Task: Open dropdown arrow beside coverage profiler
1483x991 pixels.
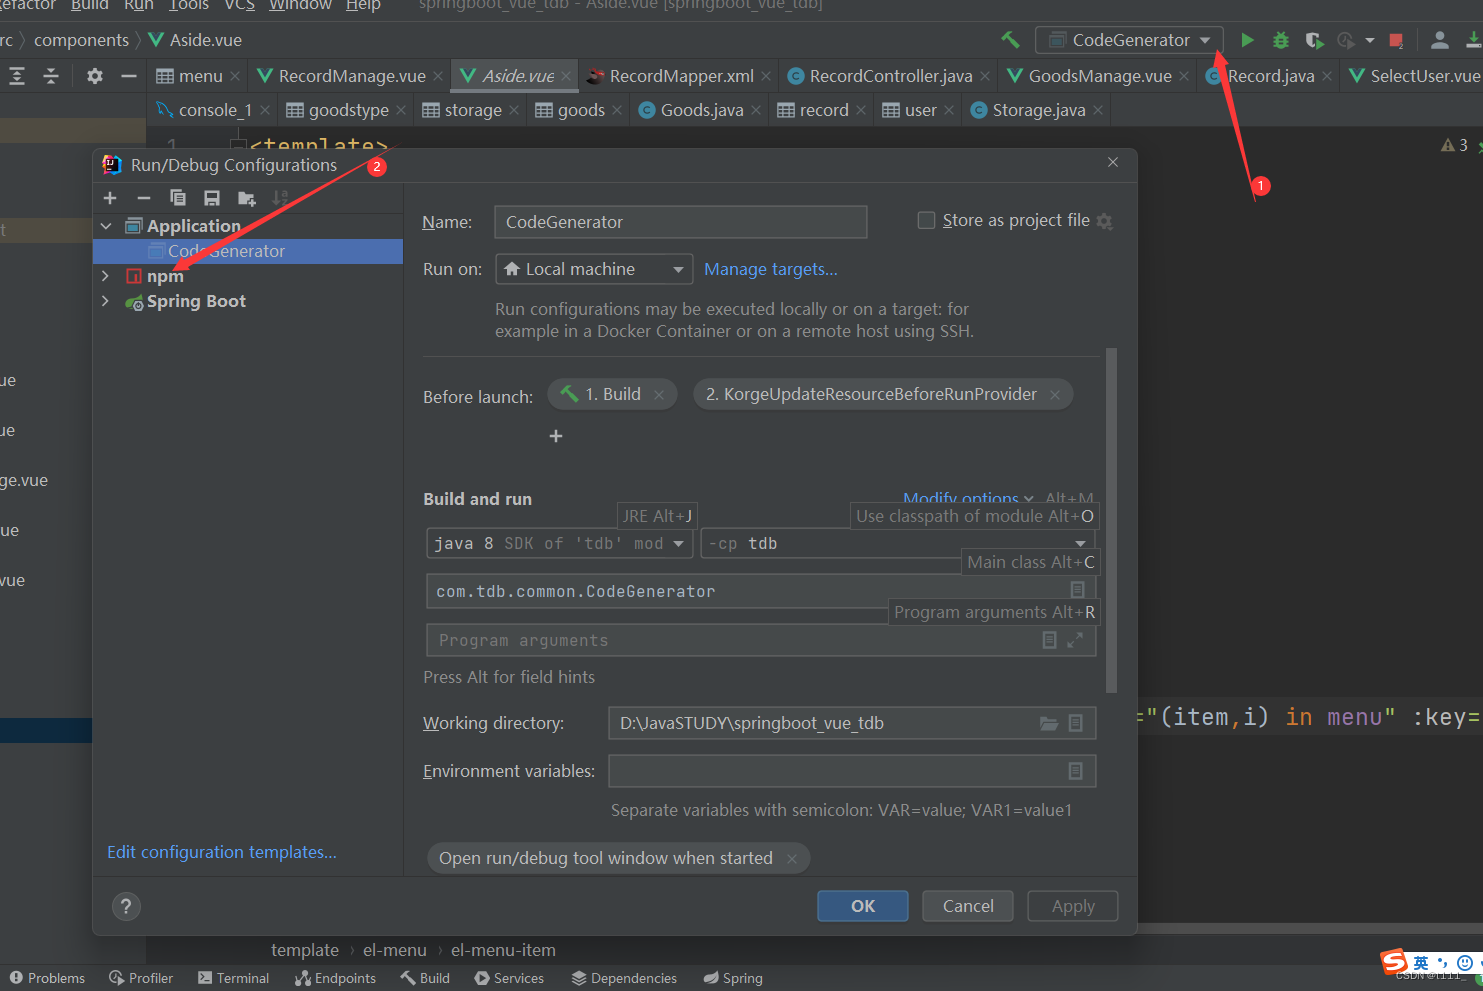Action: pos(1369,41)
